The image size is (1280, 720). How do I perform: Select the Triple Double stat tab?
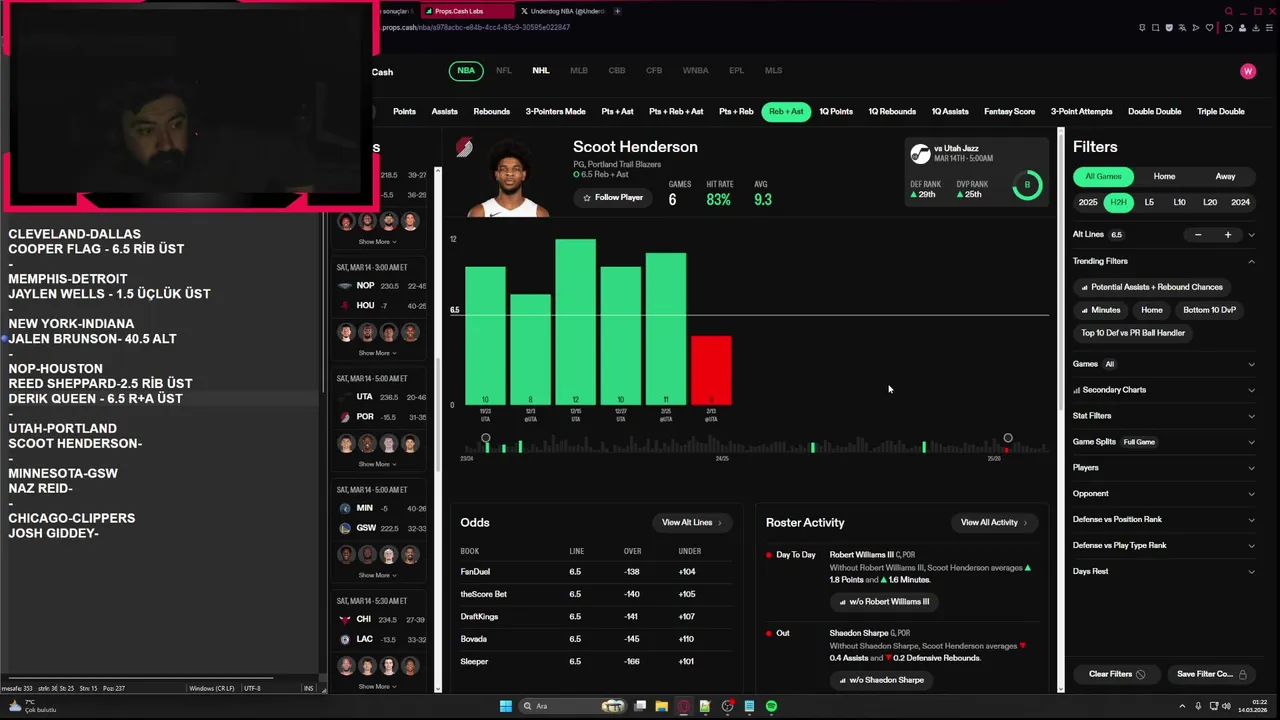click(x=1221, y=112)
